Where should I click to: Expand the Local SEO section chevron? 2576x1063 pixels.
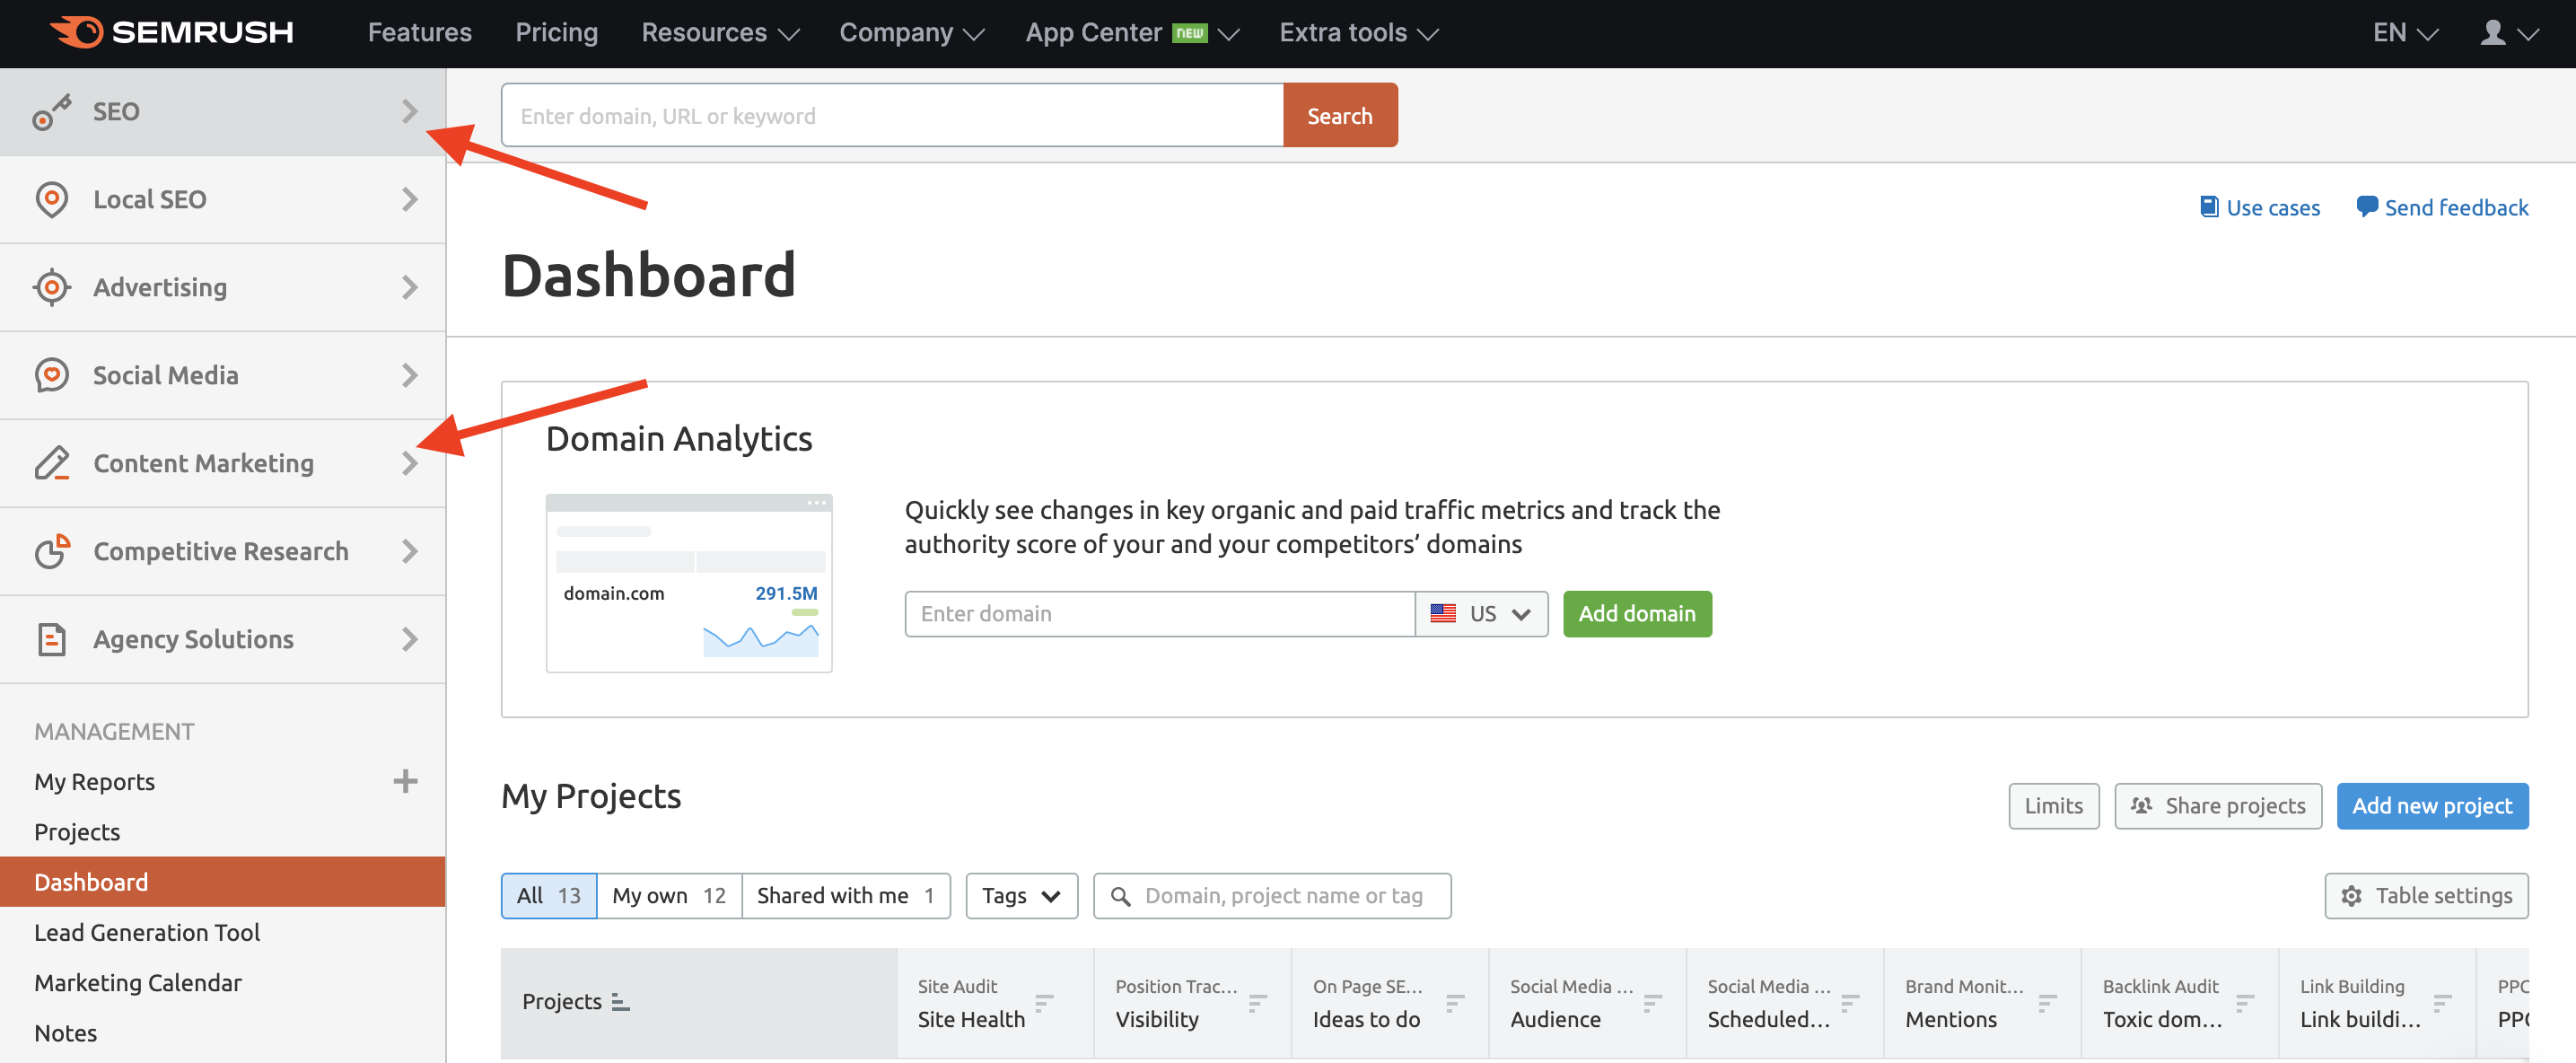click(x=409, y=199)
